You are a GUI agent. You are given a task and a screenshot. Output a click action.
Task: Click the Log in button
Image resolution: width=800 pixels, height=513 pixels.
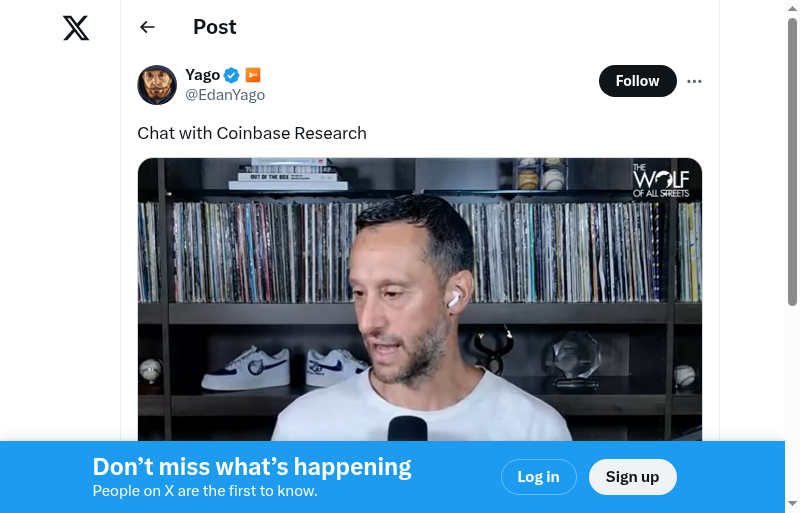(539, 477)
